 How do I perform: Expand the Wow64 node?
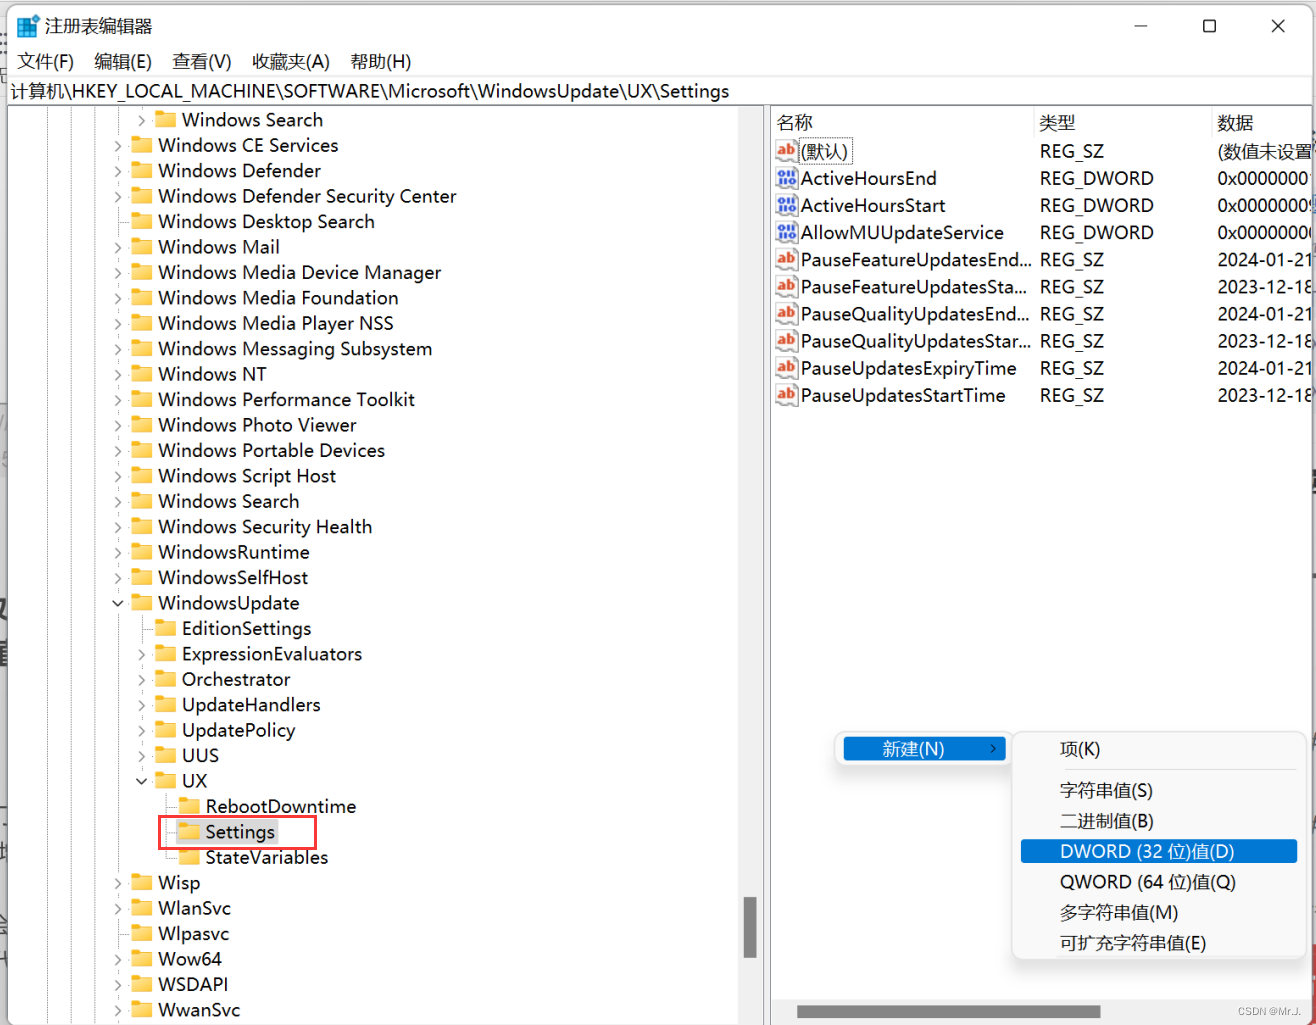pyautogui.click(x=118, y=959)
